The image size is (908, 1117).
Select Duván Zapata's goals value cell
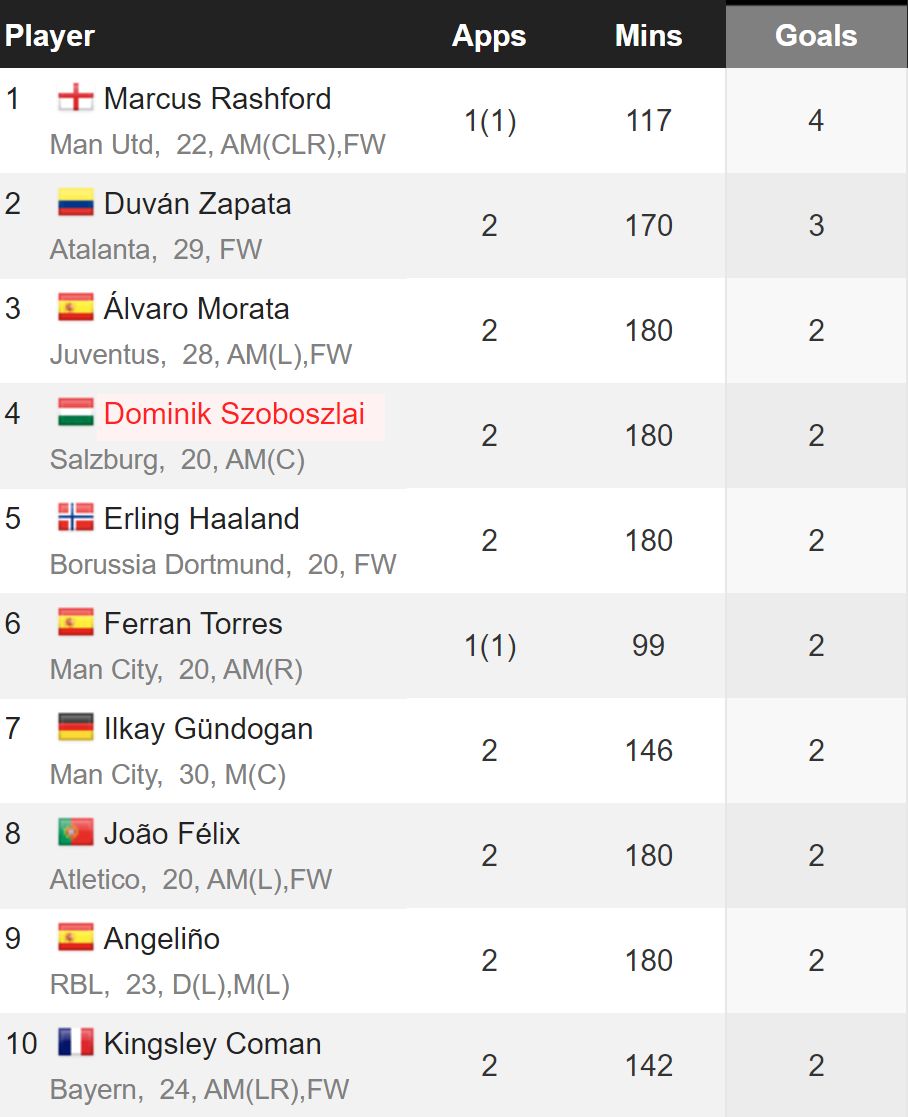click(x=816, y=226)
